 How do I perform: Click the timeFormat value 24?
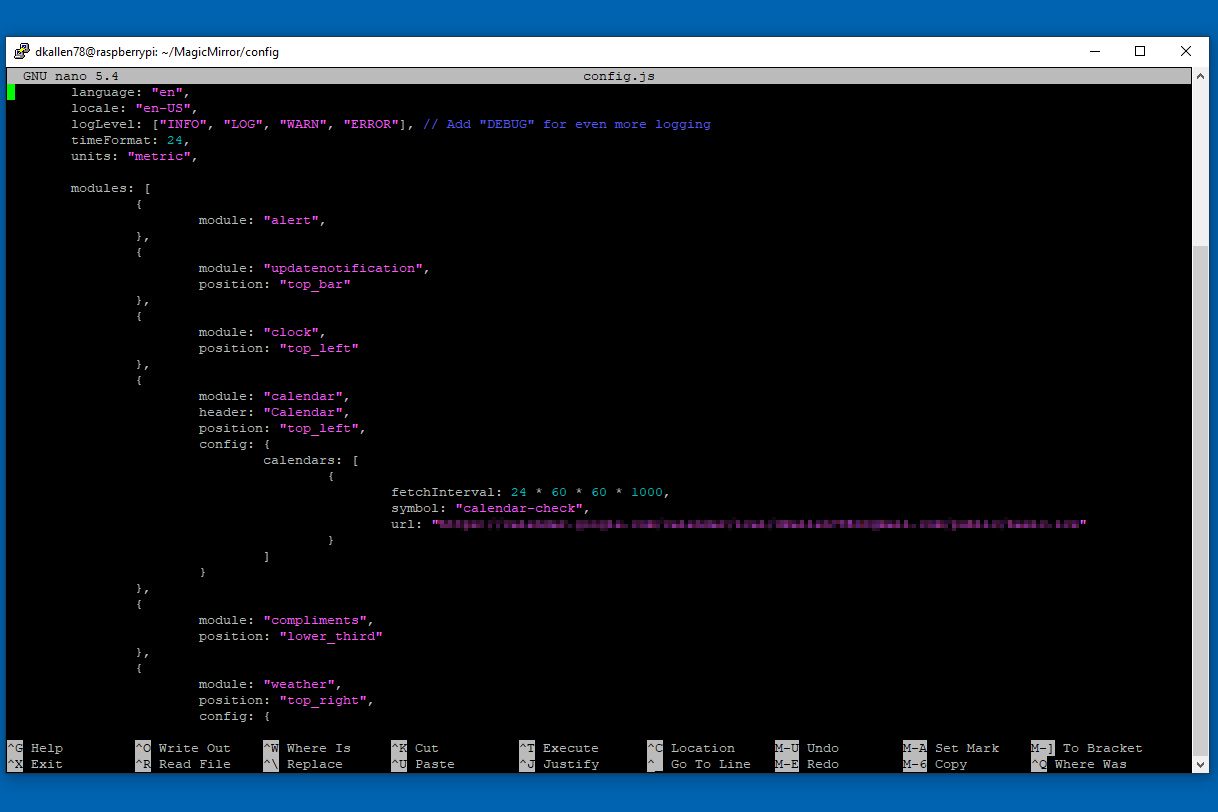point(174,140)
